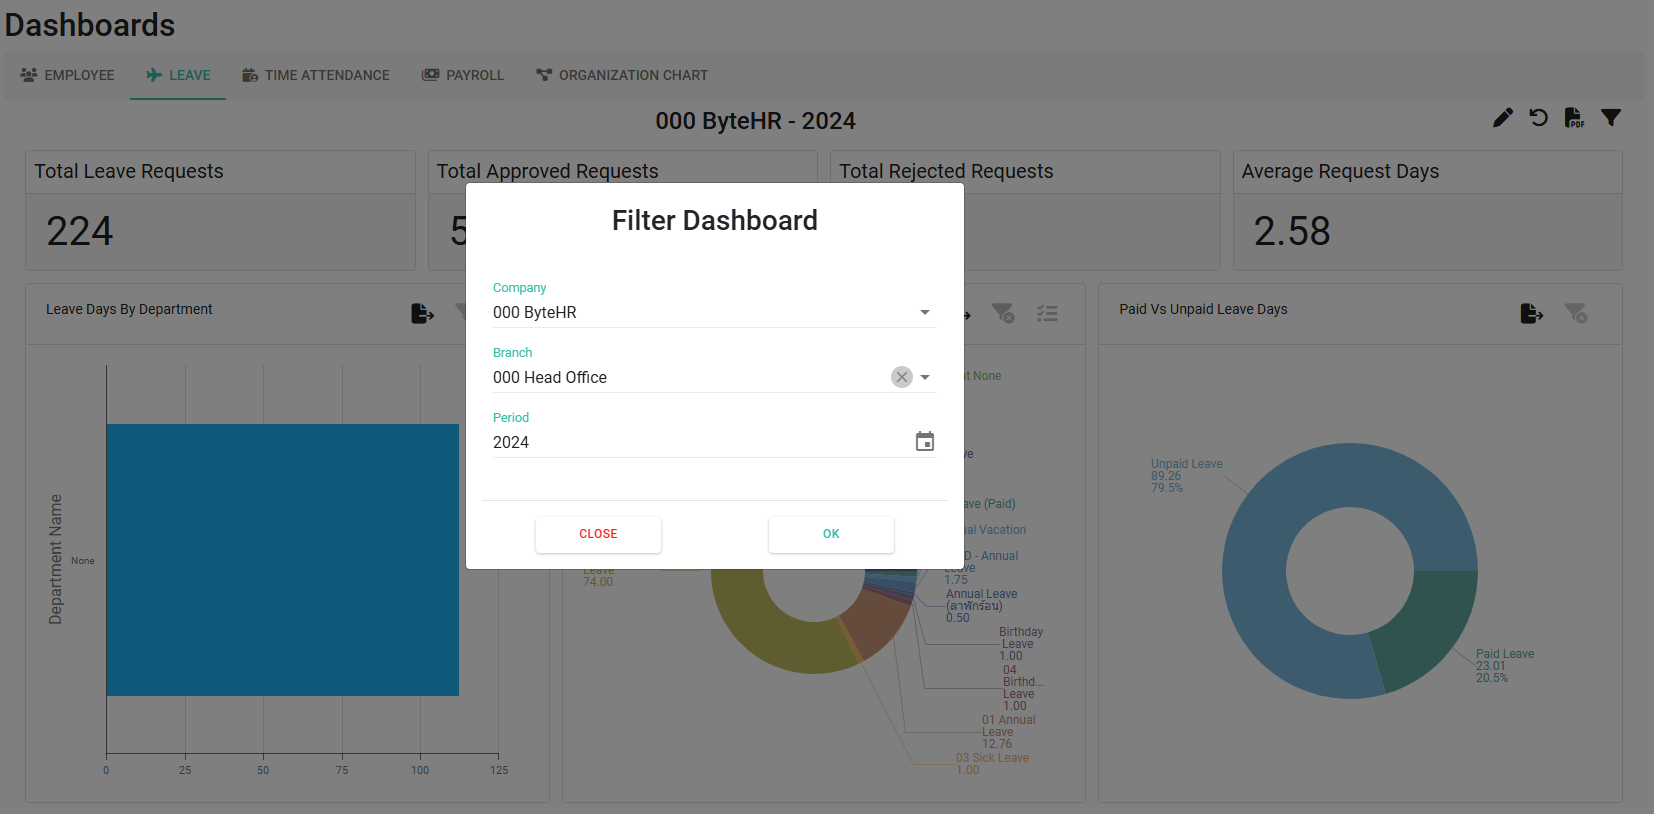
Task: Click the Leave Days By Department title
Action: click(129, 309)
